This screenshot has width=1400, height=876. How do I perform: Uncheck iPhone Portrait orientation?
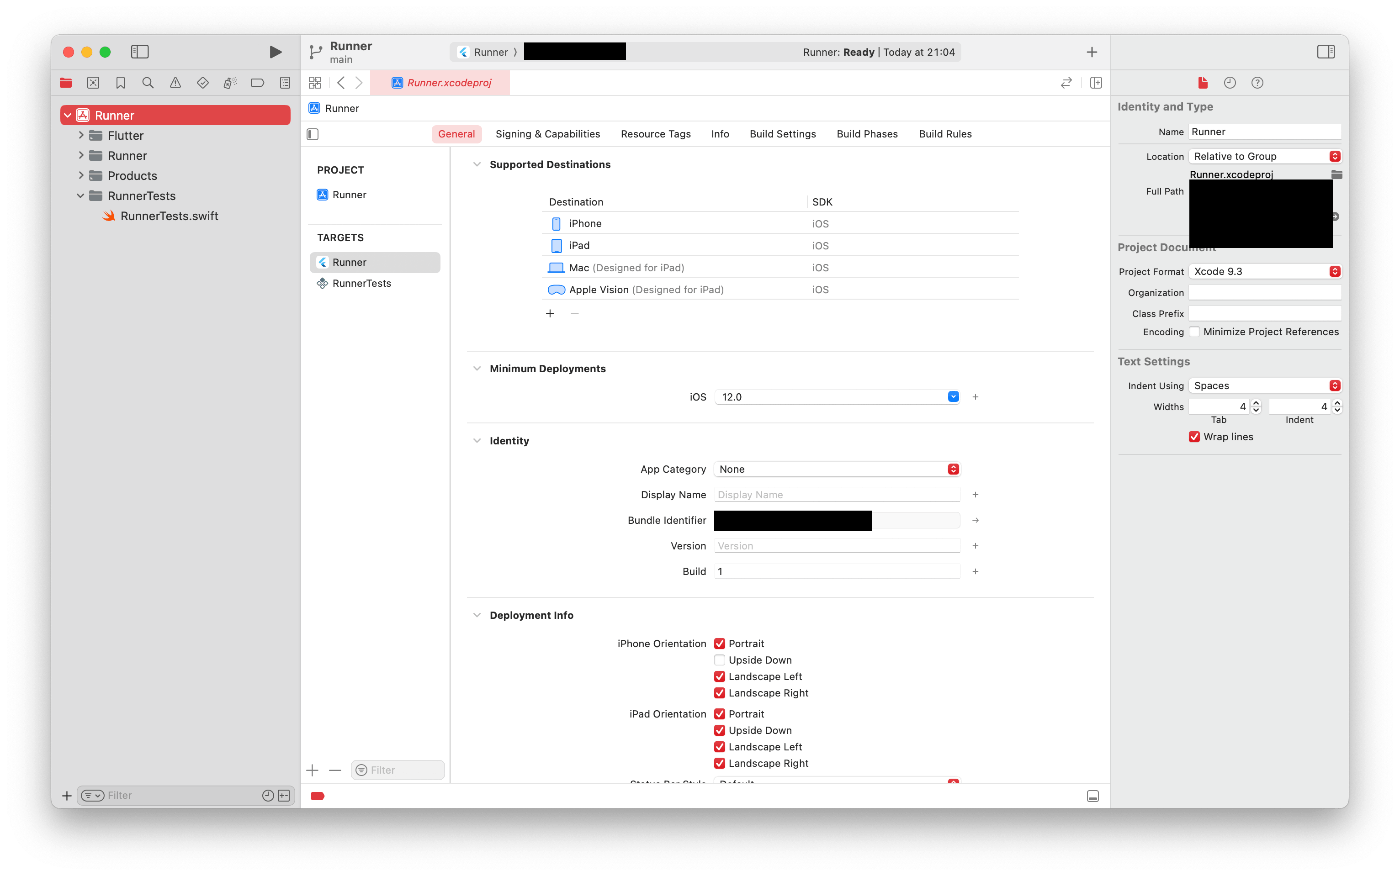point(719,644)
